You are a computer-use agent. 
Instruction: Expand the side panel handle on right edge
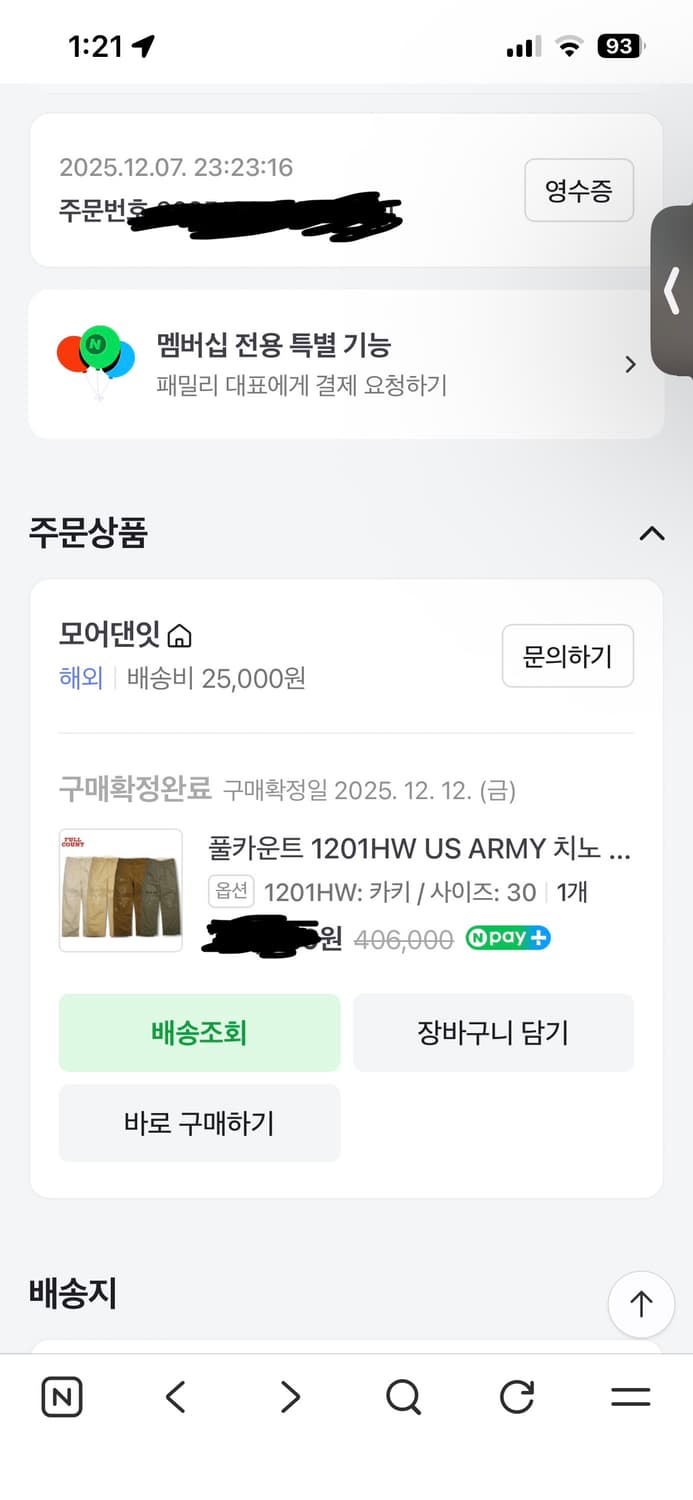[x=672, y=292]
